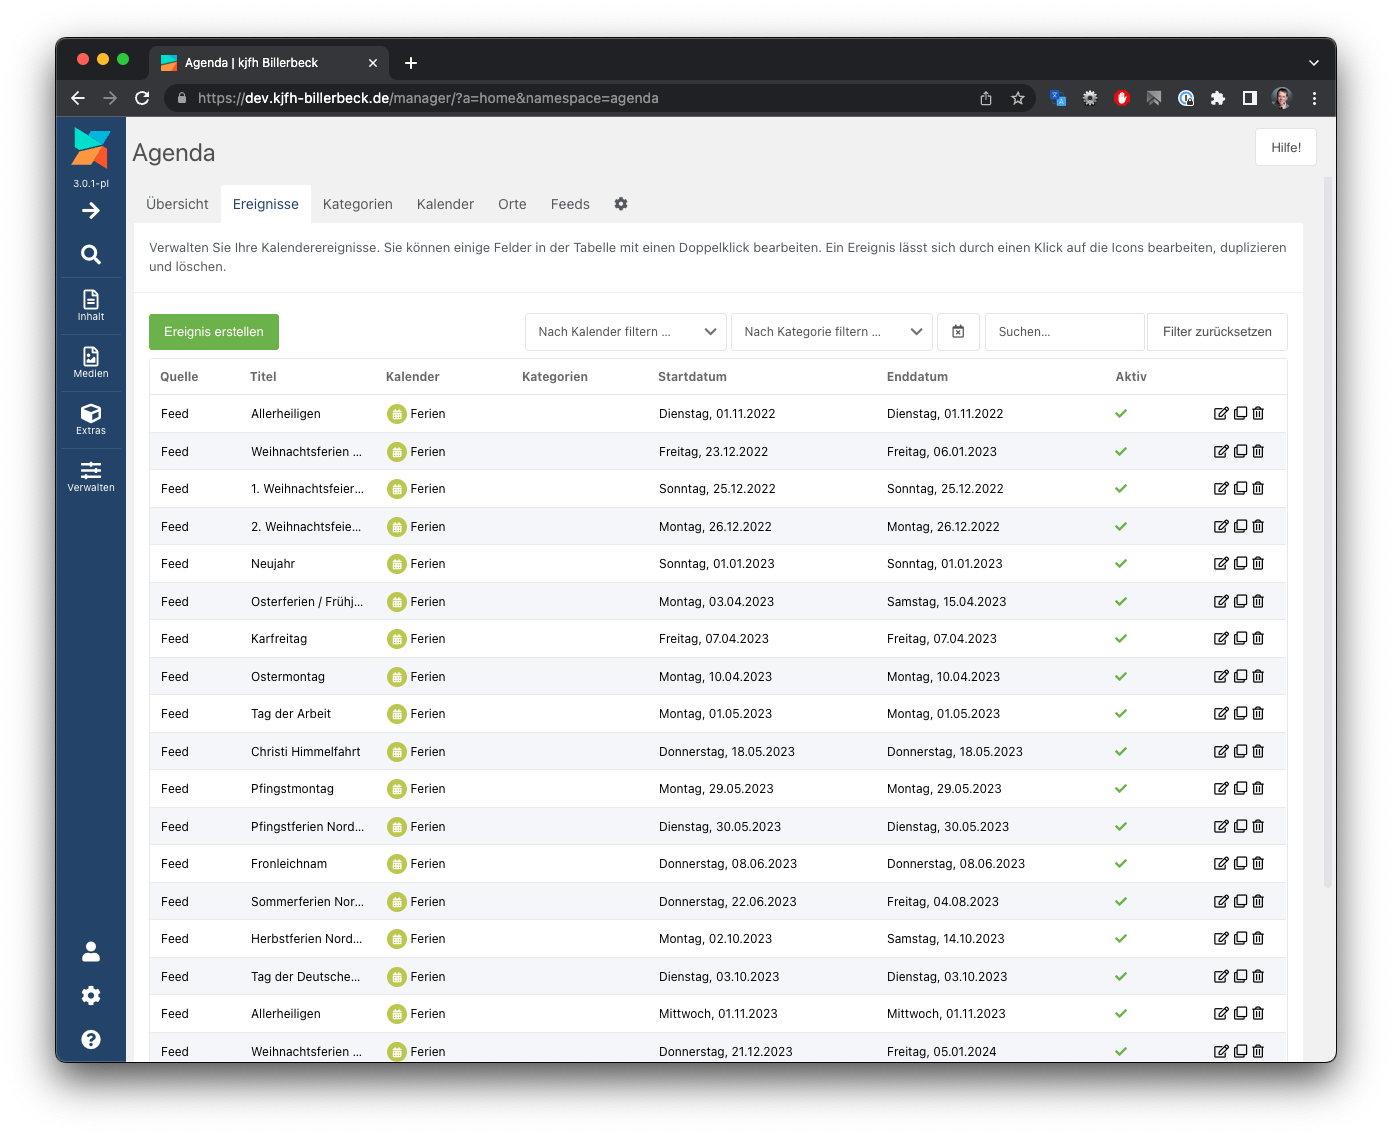Toggle active checkmark for Tag der Arbeit
The image size is (1392, 1136).
click(x=1121, y=714)
